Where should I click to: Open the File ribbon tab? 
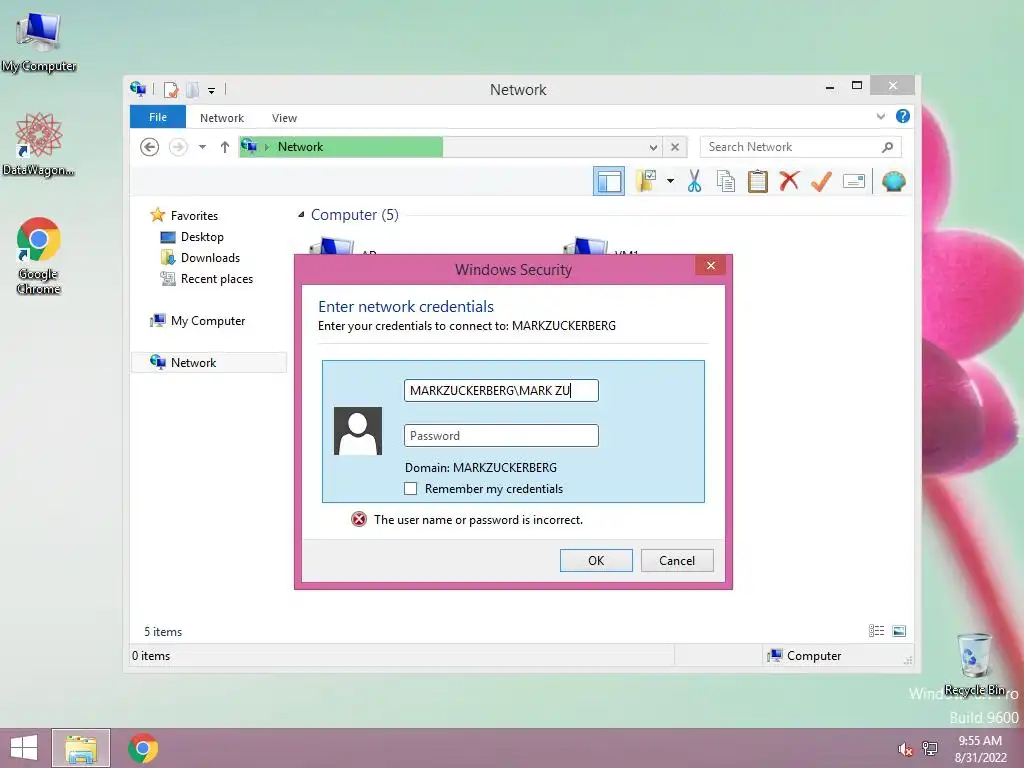coord(158,117)
